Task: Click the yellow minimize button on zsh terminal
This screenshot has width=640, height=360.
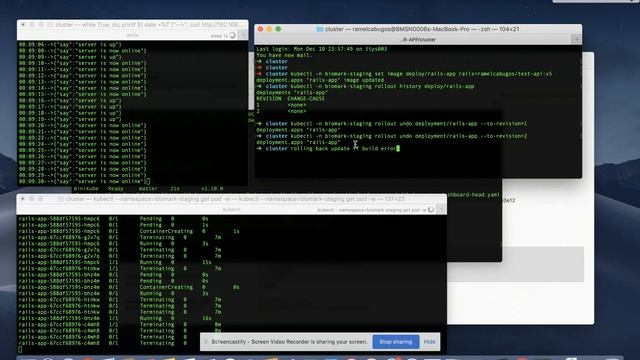Action: pyautogui.click(x=269, y=29)
